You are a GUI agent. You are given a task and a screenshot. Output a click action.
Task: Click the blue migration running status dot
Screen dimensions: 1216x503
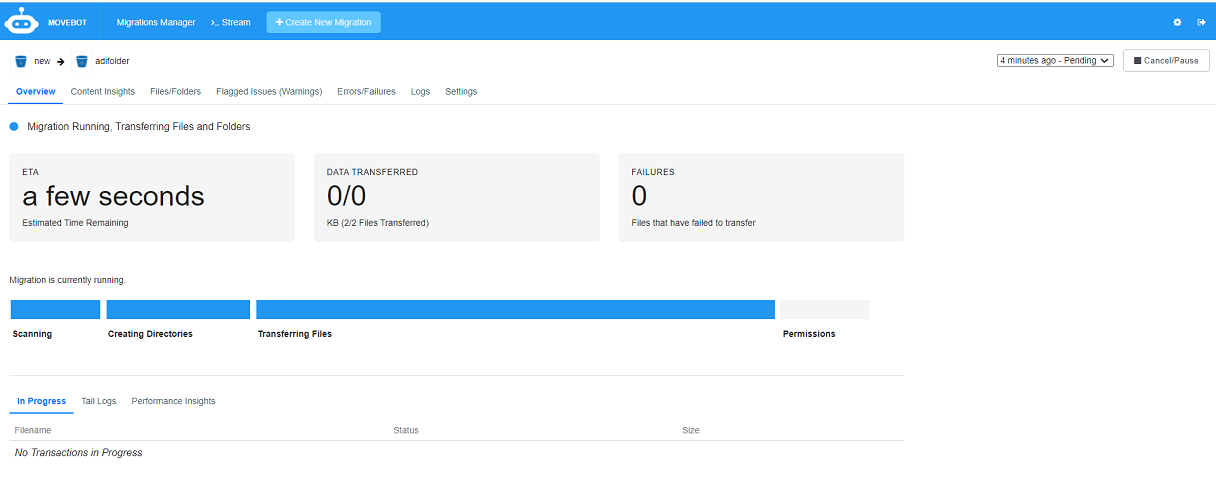(14, 127)
